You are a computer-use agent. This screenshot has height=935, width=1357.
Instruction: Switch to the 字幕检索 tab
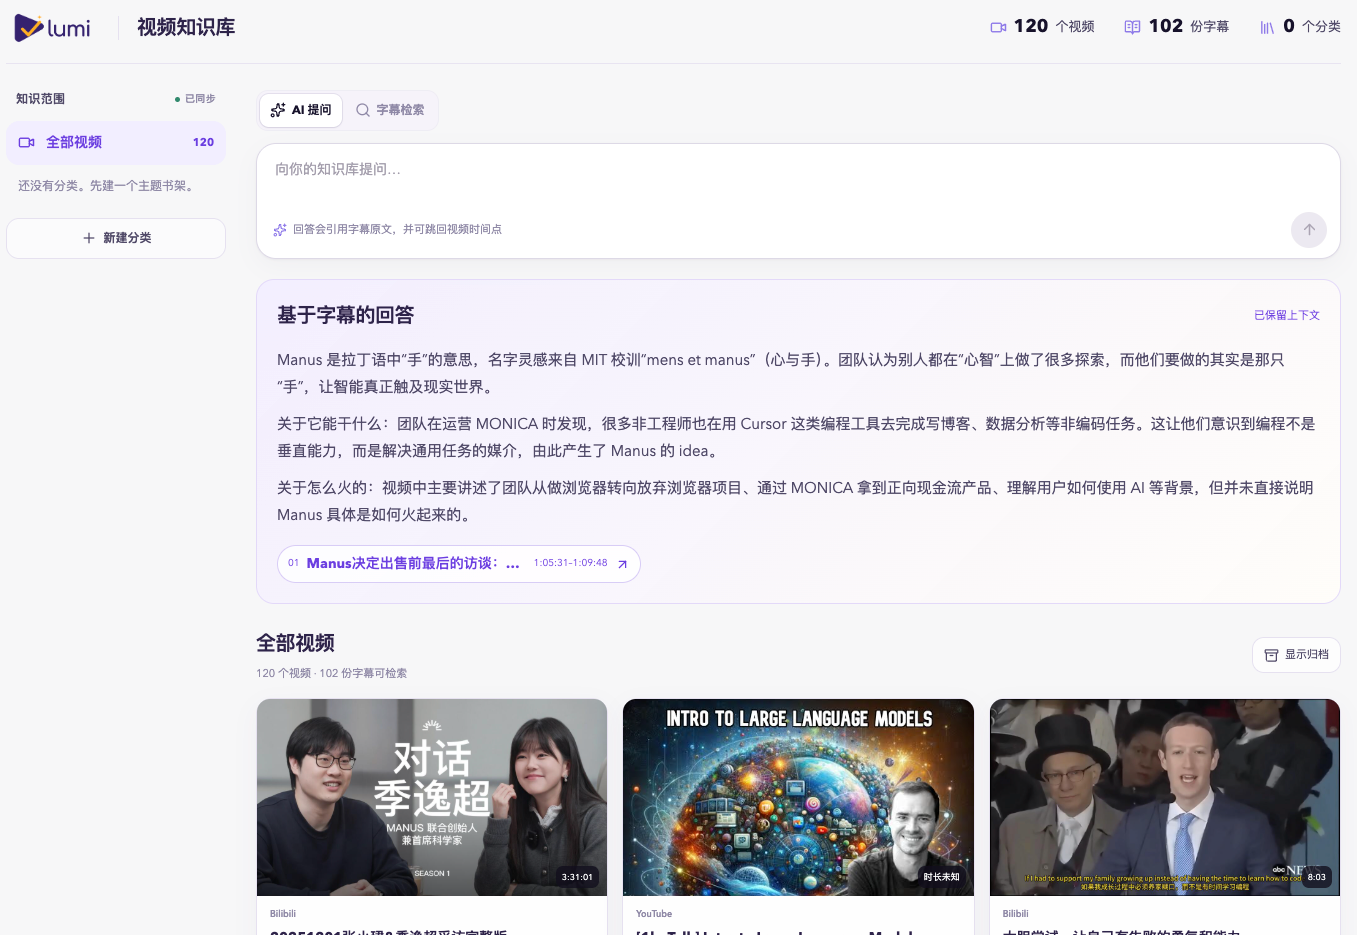pyautogui.click(x=390, y=110)
